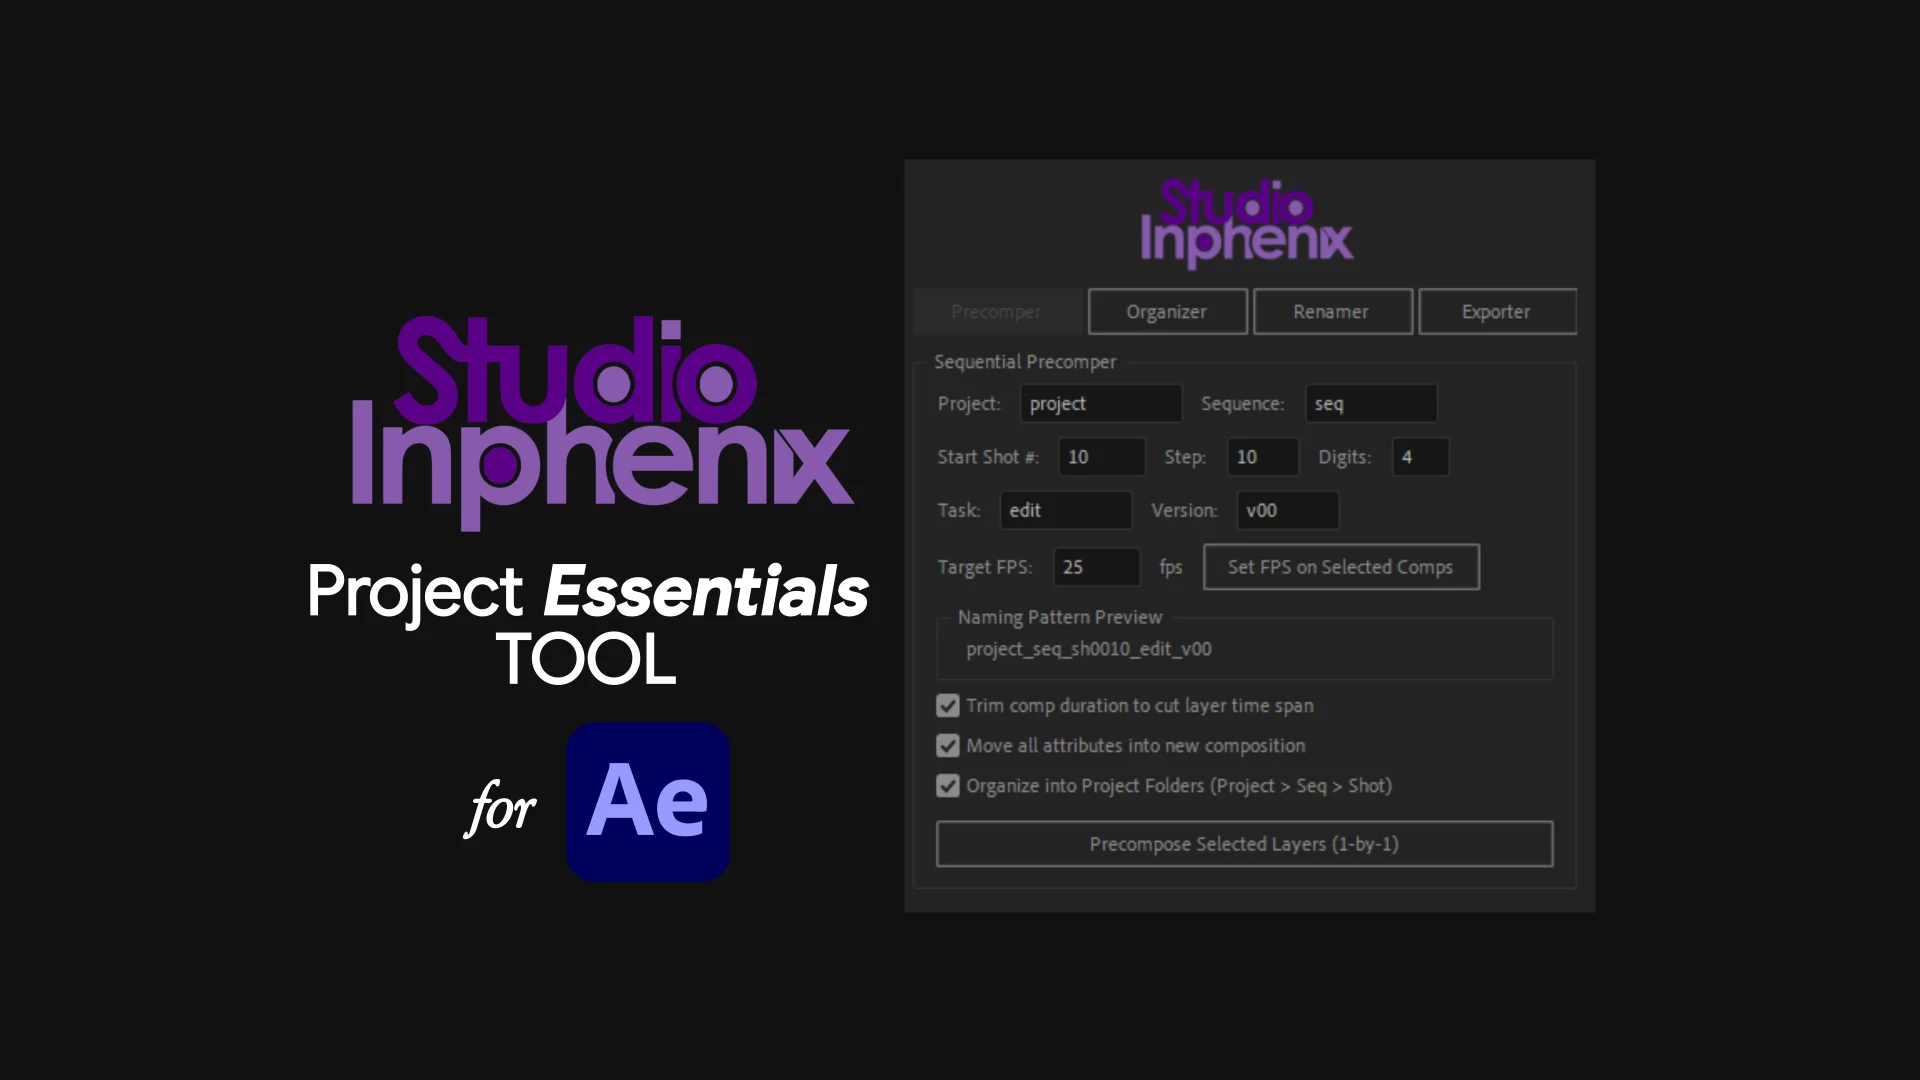Click the After Effects Ae icon

648,802
